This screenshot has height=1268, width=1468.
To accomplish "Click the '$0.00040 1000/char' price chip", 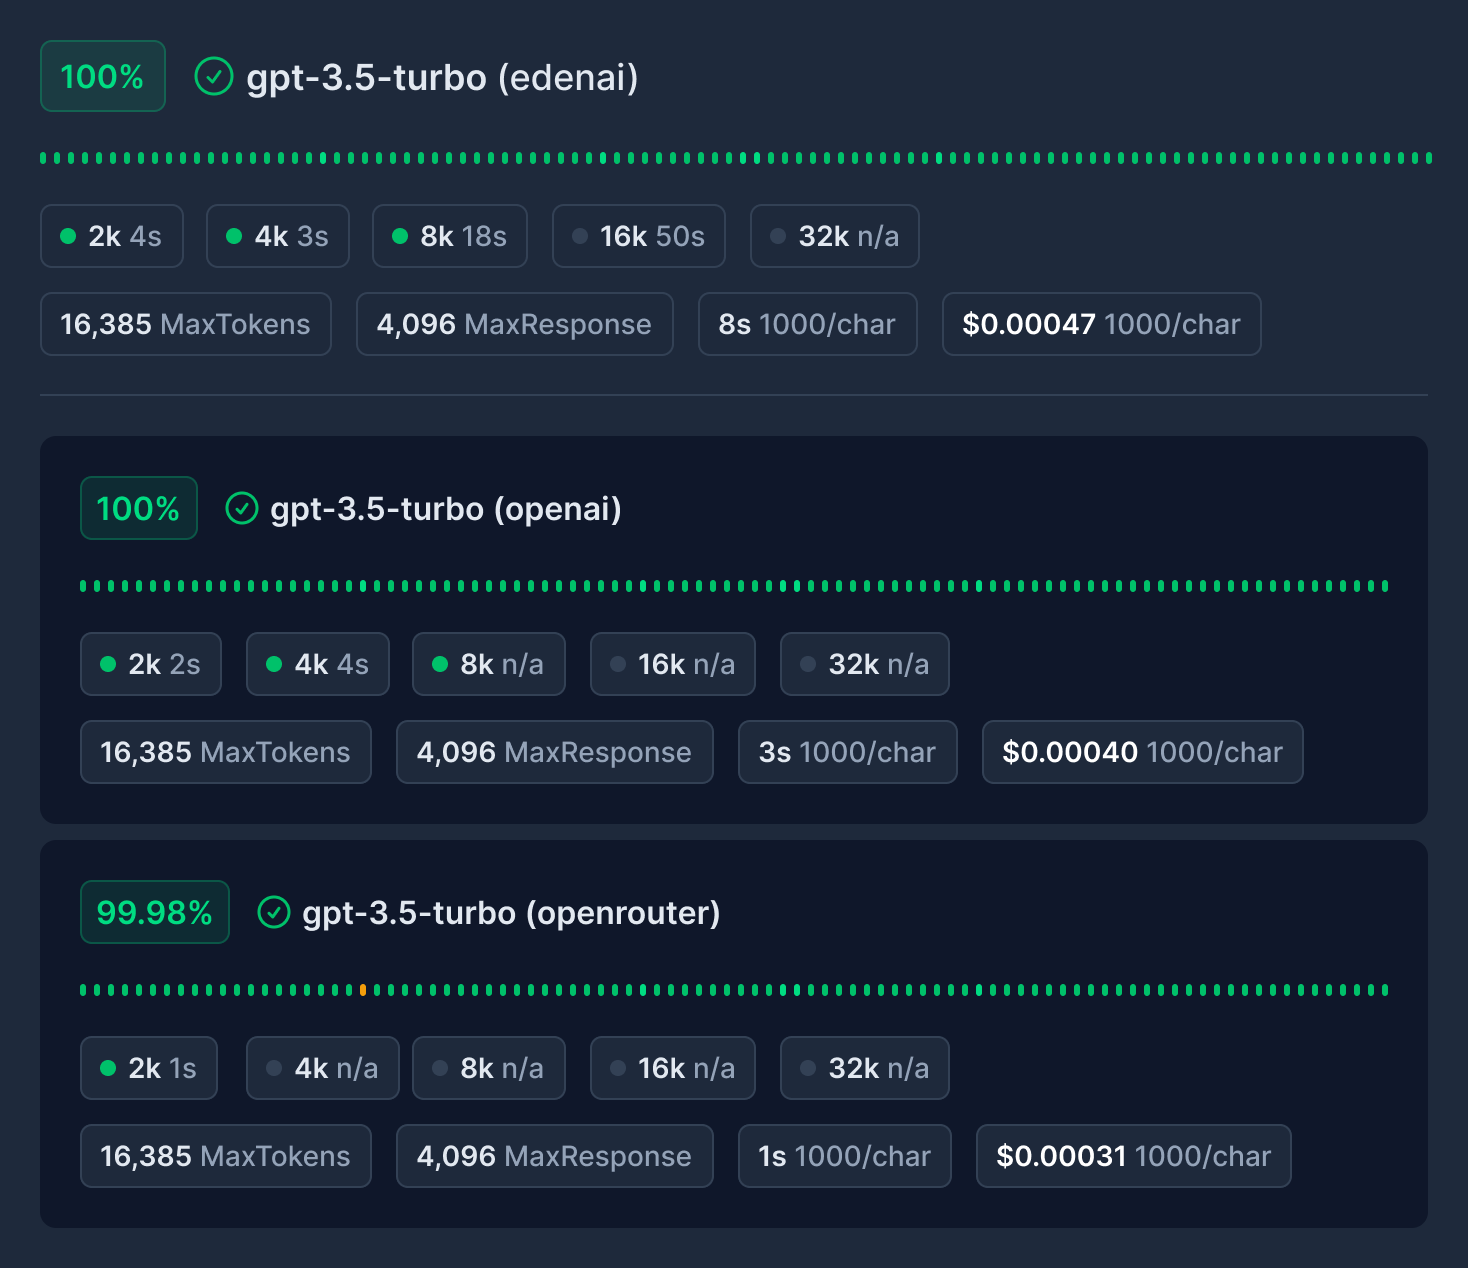I will (x=1143, y=752).
